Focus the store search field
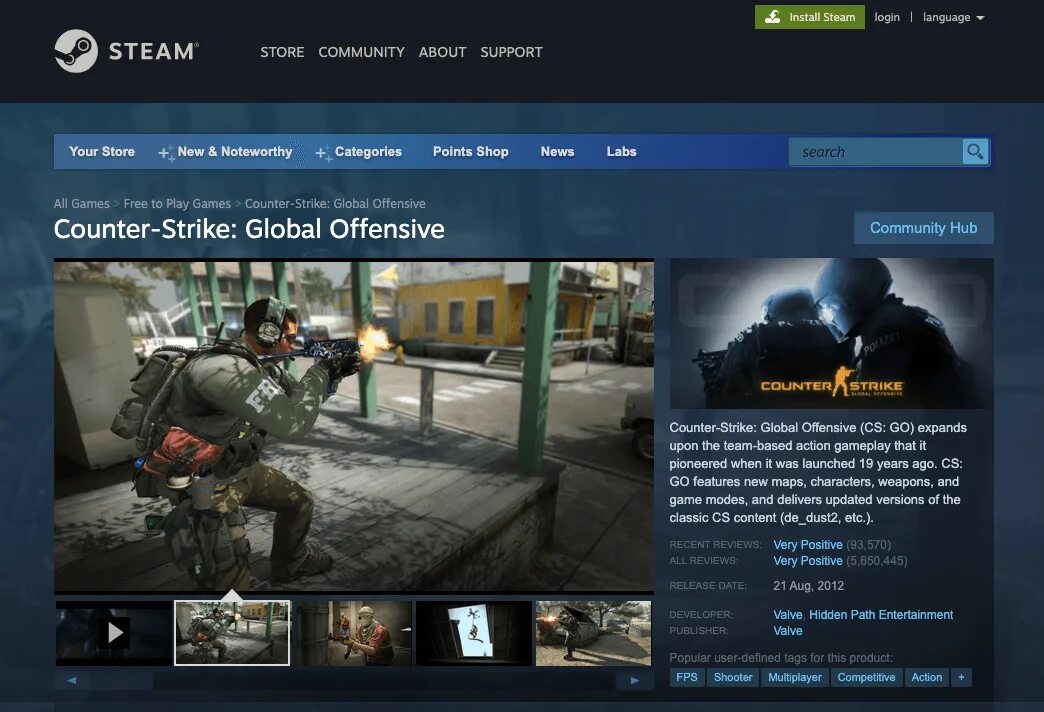The image size is (1044, 712). pos(876,152)
